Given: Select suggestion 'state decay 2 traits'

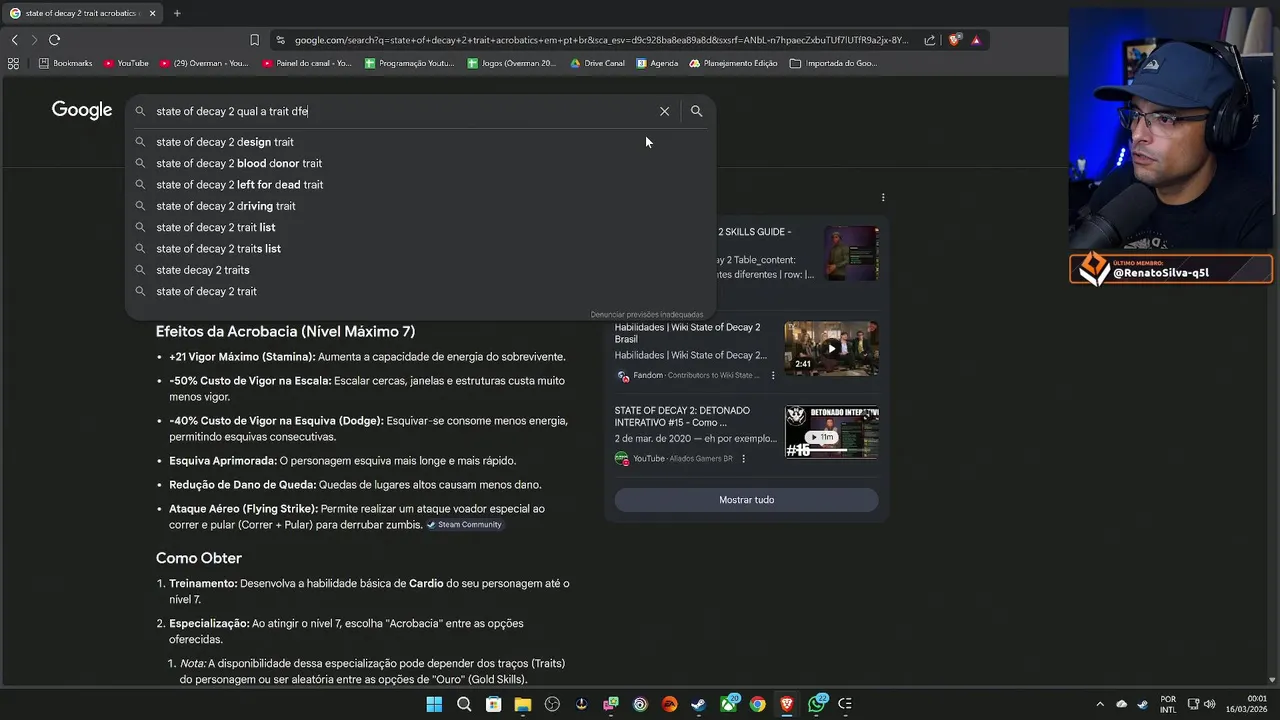Looking at the screenshot, I should (x=420, y=270).
